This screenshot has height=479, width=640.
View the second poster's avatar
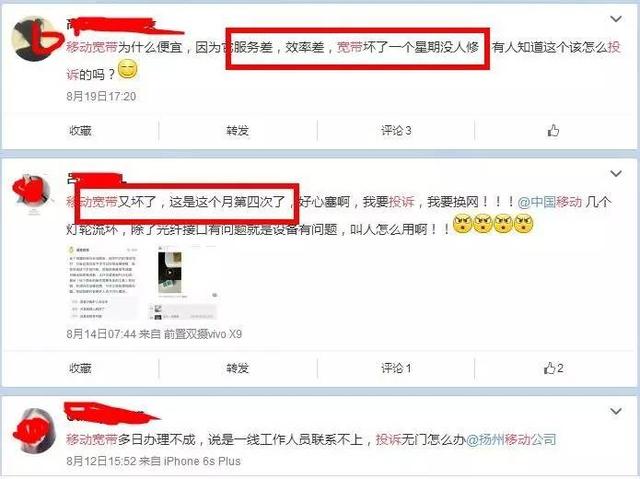[31, 193]
